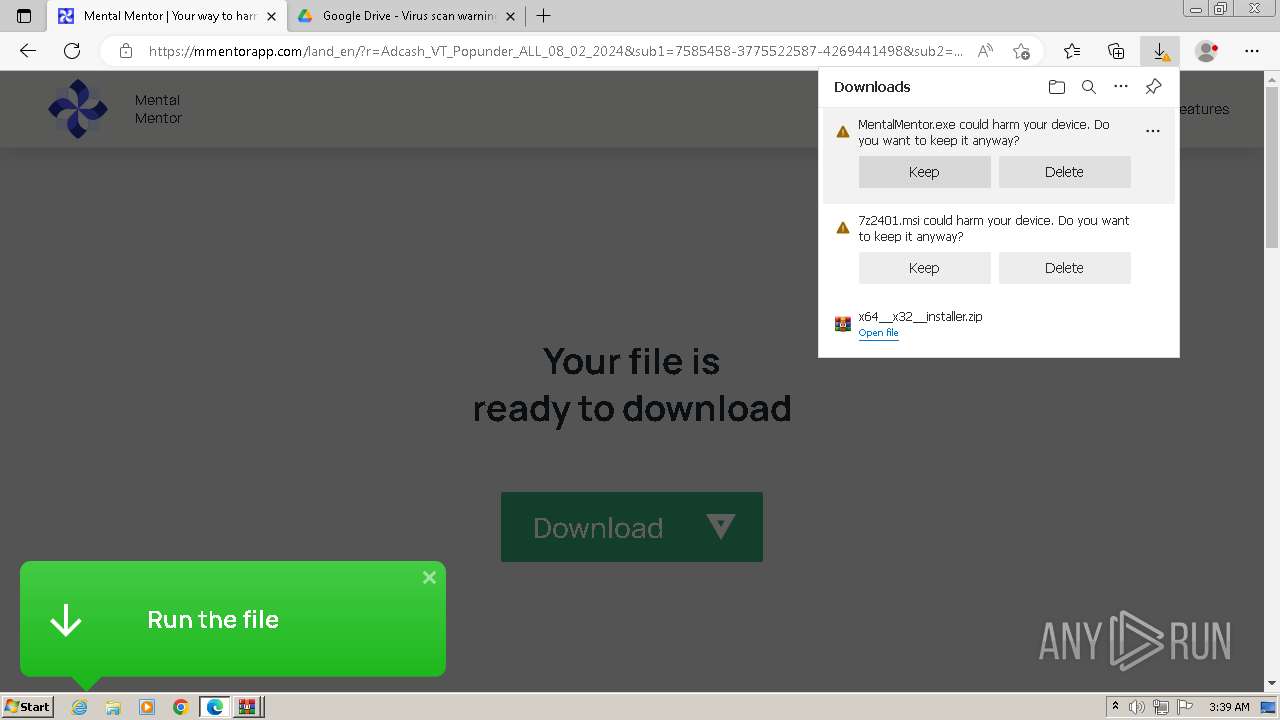
Task: Select Microsoft Edge on the taskbar
Action: (215, 707)
